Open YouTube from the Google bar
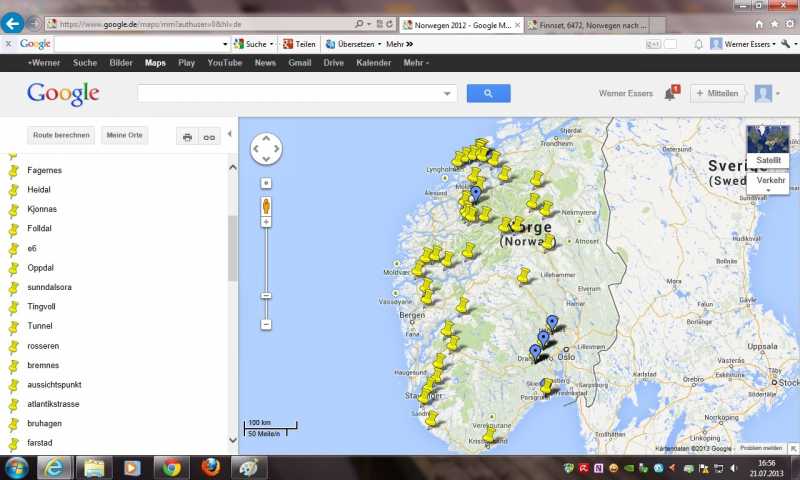Viewport: 800px width, 480px height. (224, 62)
